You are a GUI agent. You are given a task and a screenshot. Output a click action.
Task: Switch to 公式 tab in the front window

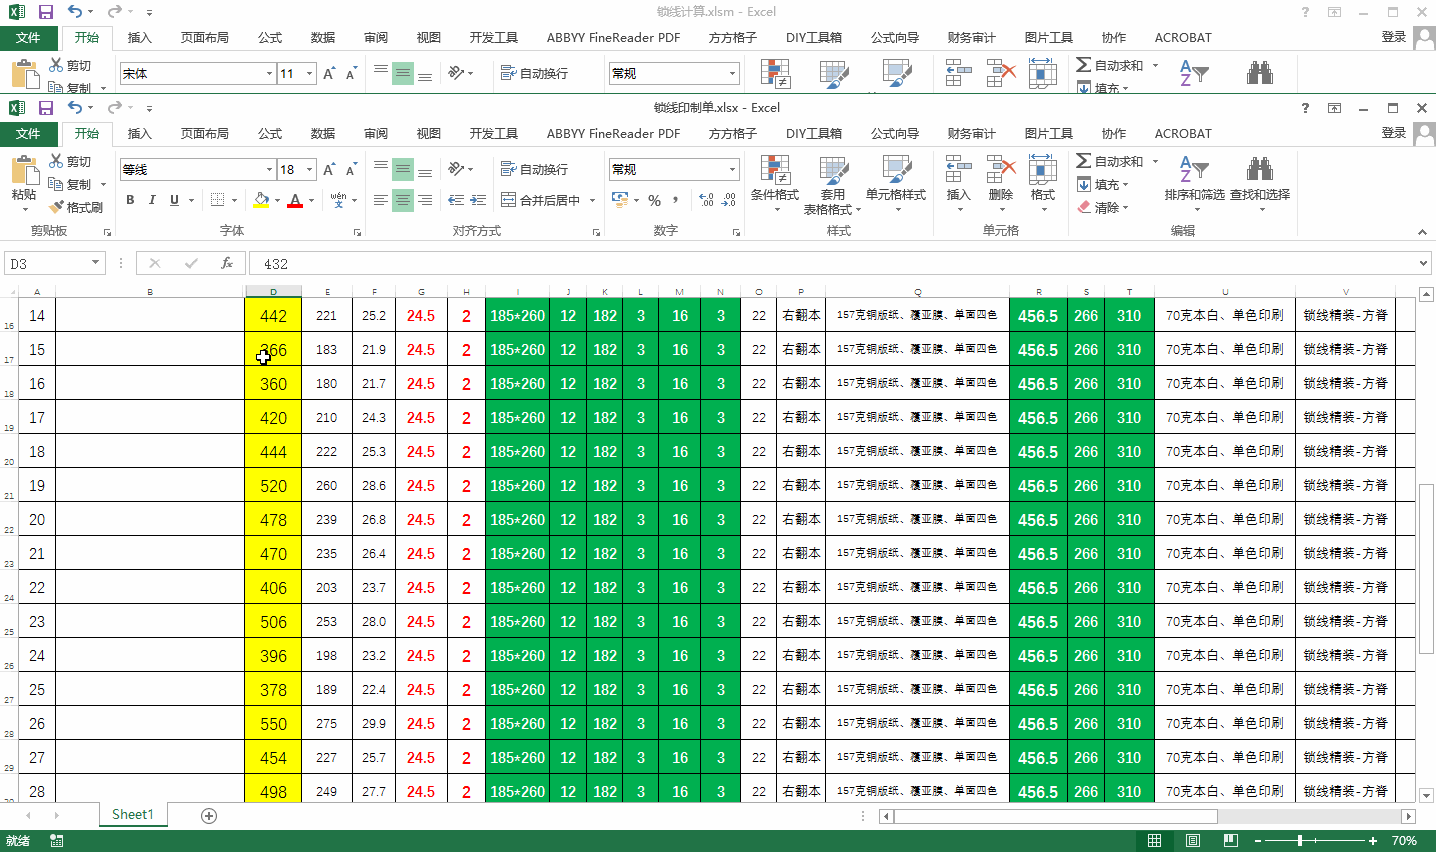pyautogui.click(x=270, y=133)
